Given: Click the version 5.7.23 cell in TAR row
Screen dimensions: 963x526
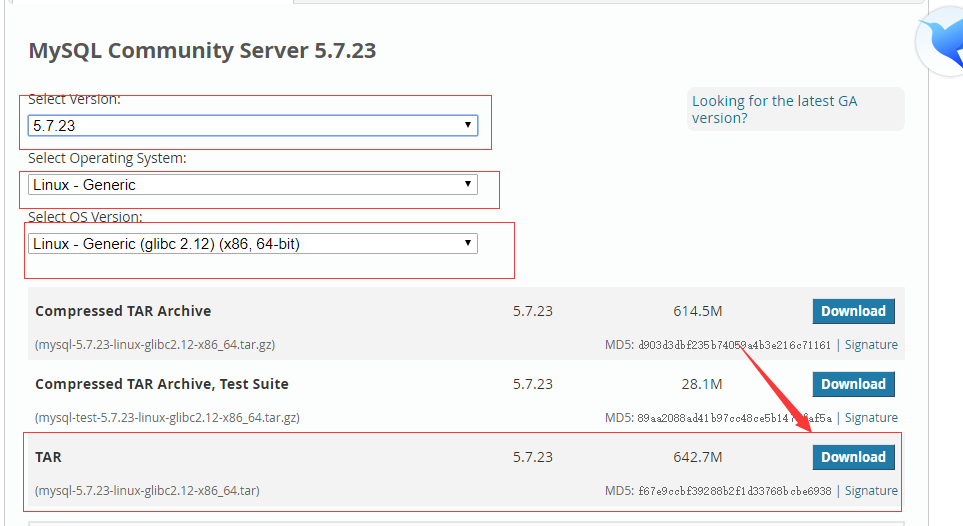Looking at the screenshot, I should [x=532, y=457].
